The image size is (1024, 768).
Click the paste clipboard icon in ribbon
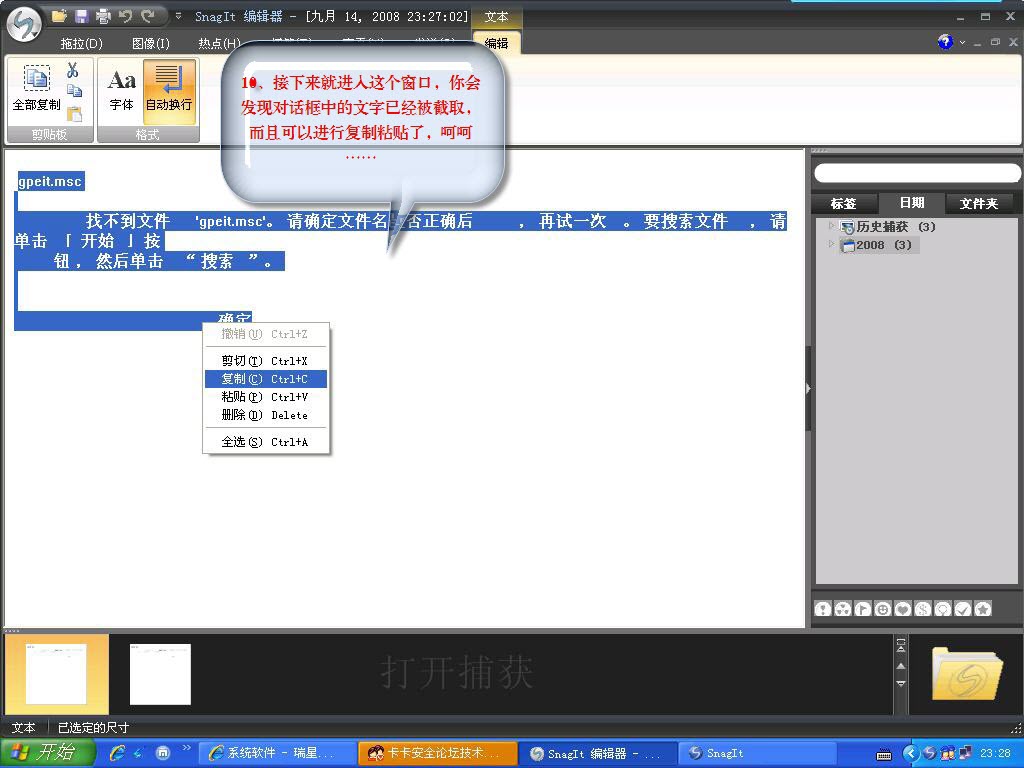click(x=74, y=113)
